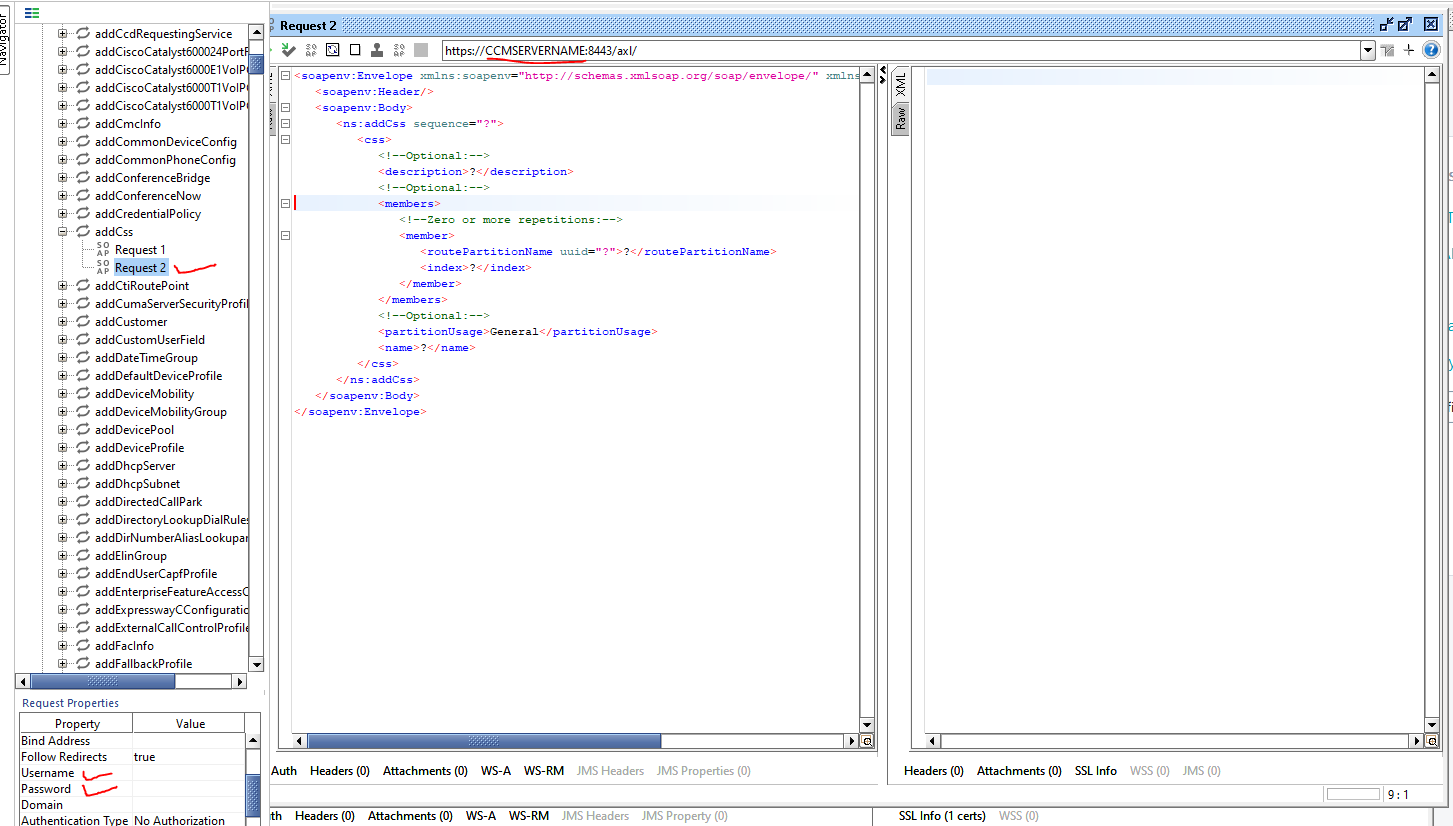
Task: Click the Username value field in Request Properties
Action: click(x=190, y=772)
